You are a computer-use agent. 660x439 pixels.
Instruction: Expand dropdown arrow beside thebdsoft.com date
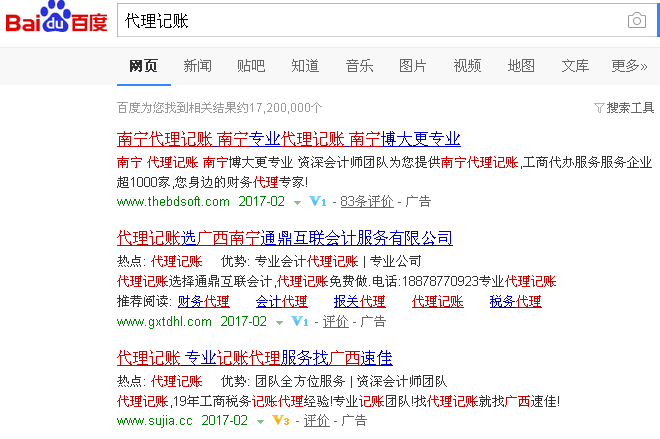click(x=297, y=202)
